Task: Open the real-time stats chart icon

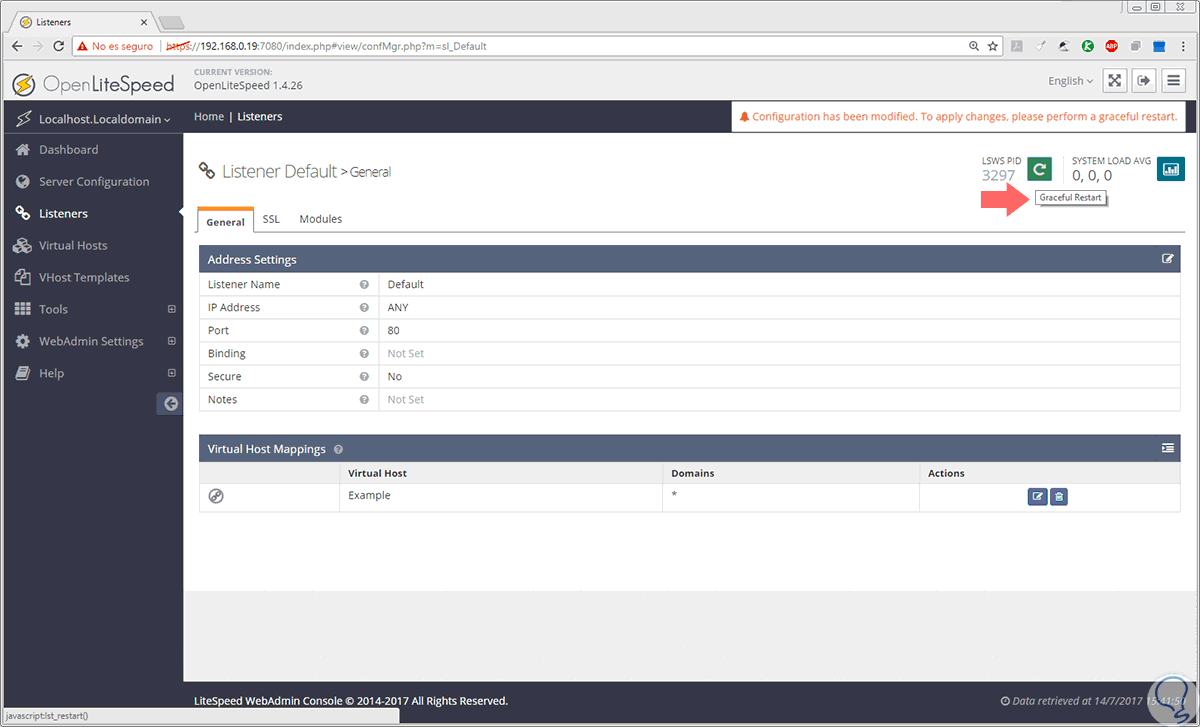Action: click(x=1170, y=169)
